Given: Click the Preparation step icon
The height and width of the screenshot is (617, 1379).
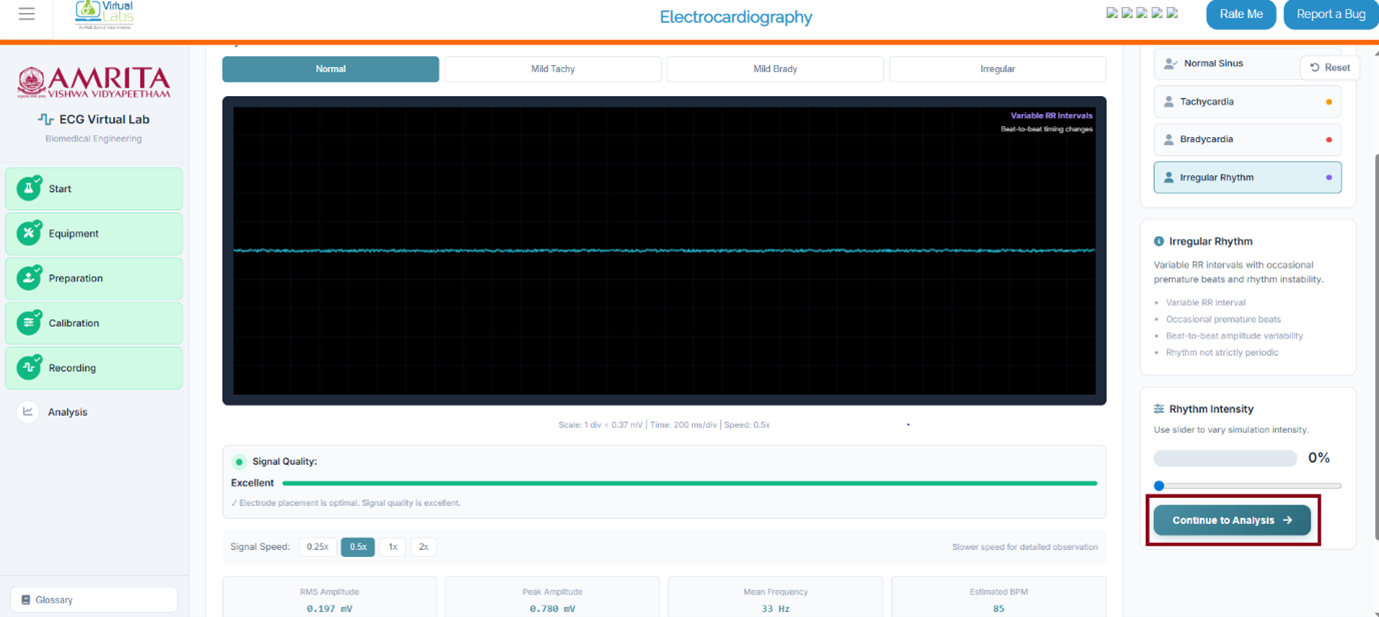Looking at the screenshot, I should [29, 278].
